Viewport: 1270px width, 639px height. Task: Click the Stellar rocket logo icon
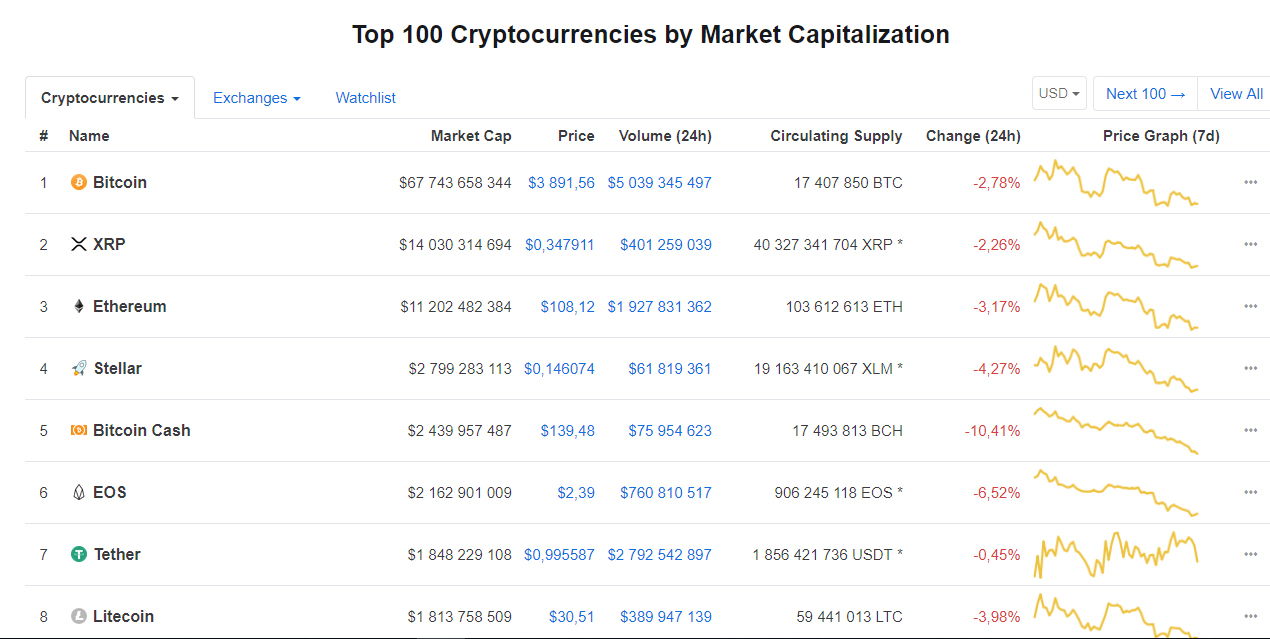click(79, 368)
